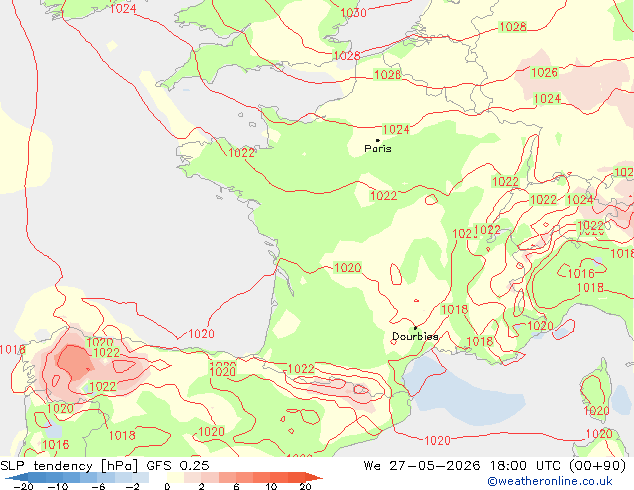Viewport: 634px width, 490px height.
Task: Click the Paris city label
Action: [x=378, y=149]
